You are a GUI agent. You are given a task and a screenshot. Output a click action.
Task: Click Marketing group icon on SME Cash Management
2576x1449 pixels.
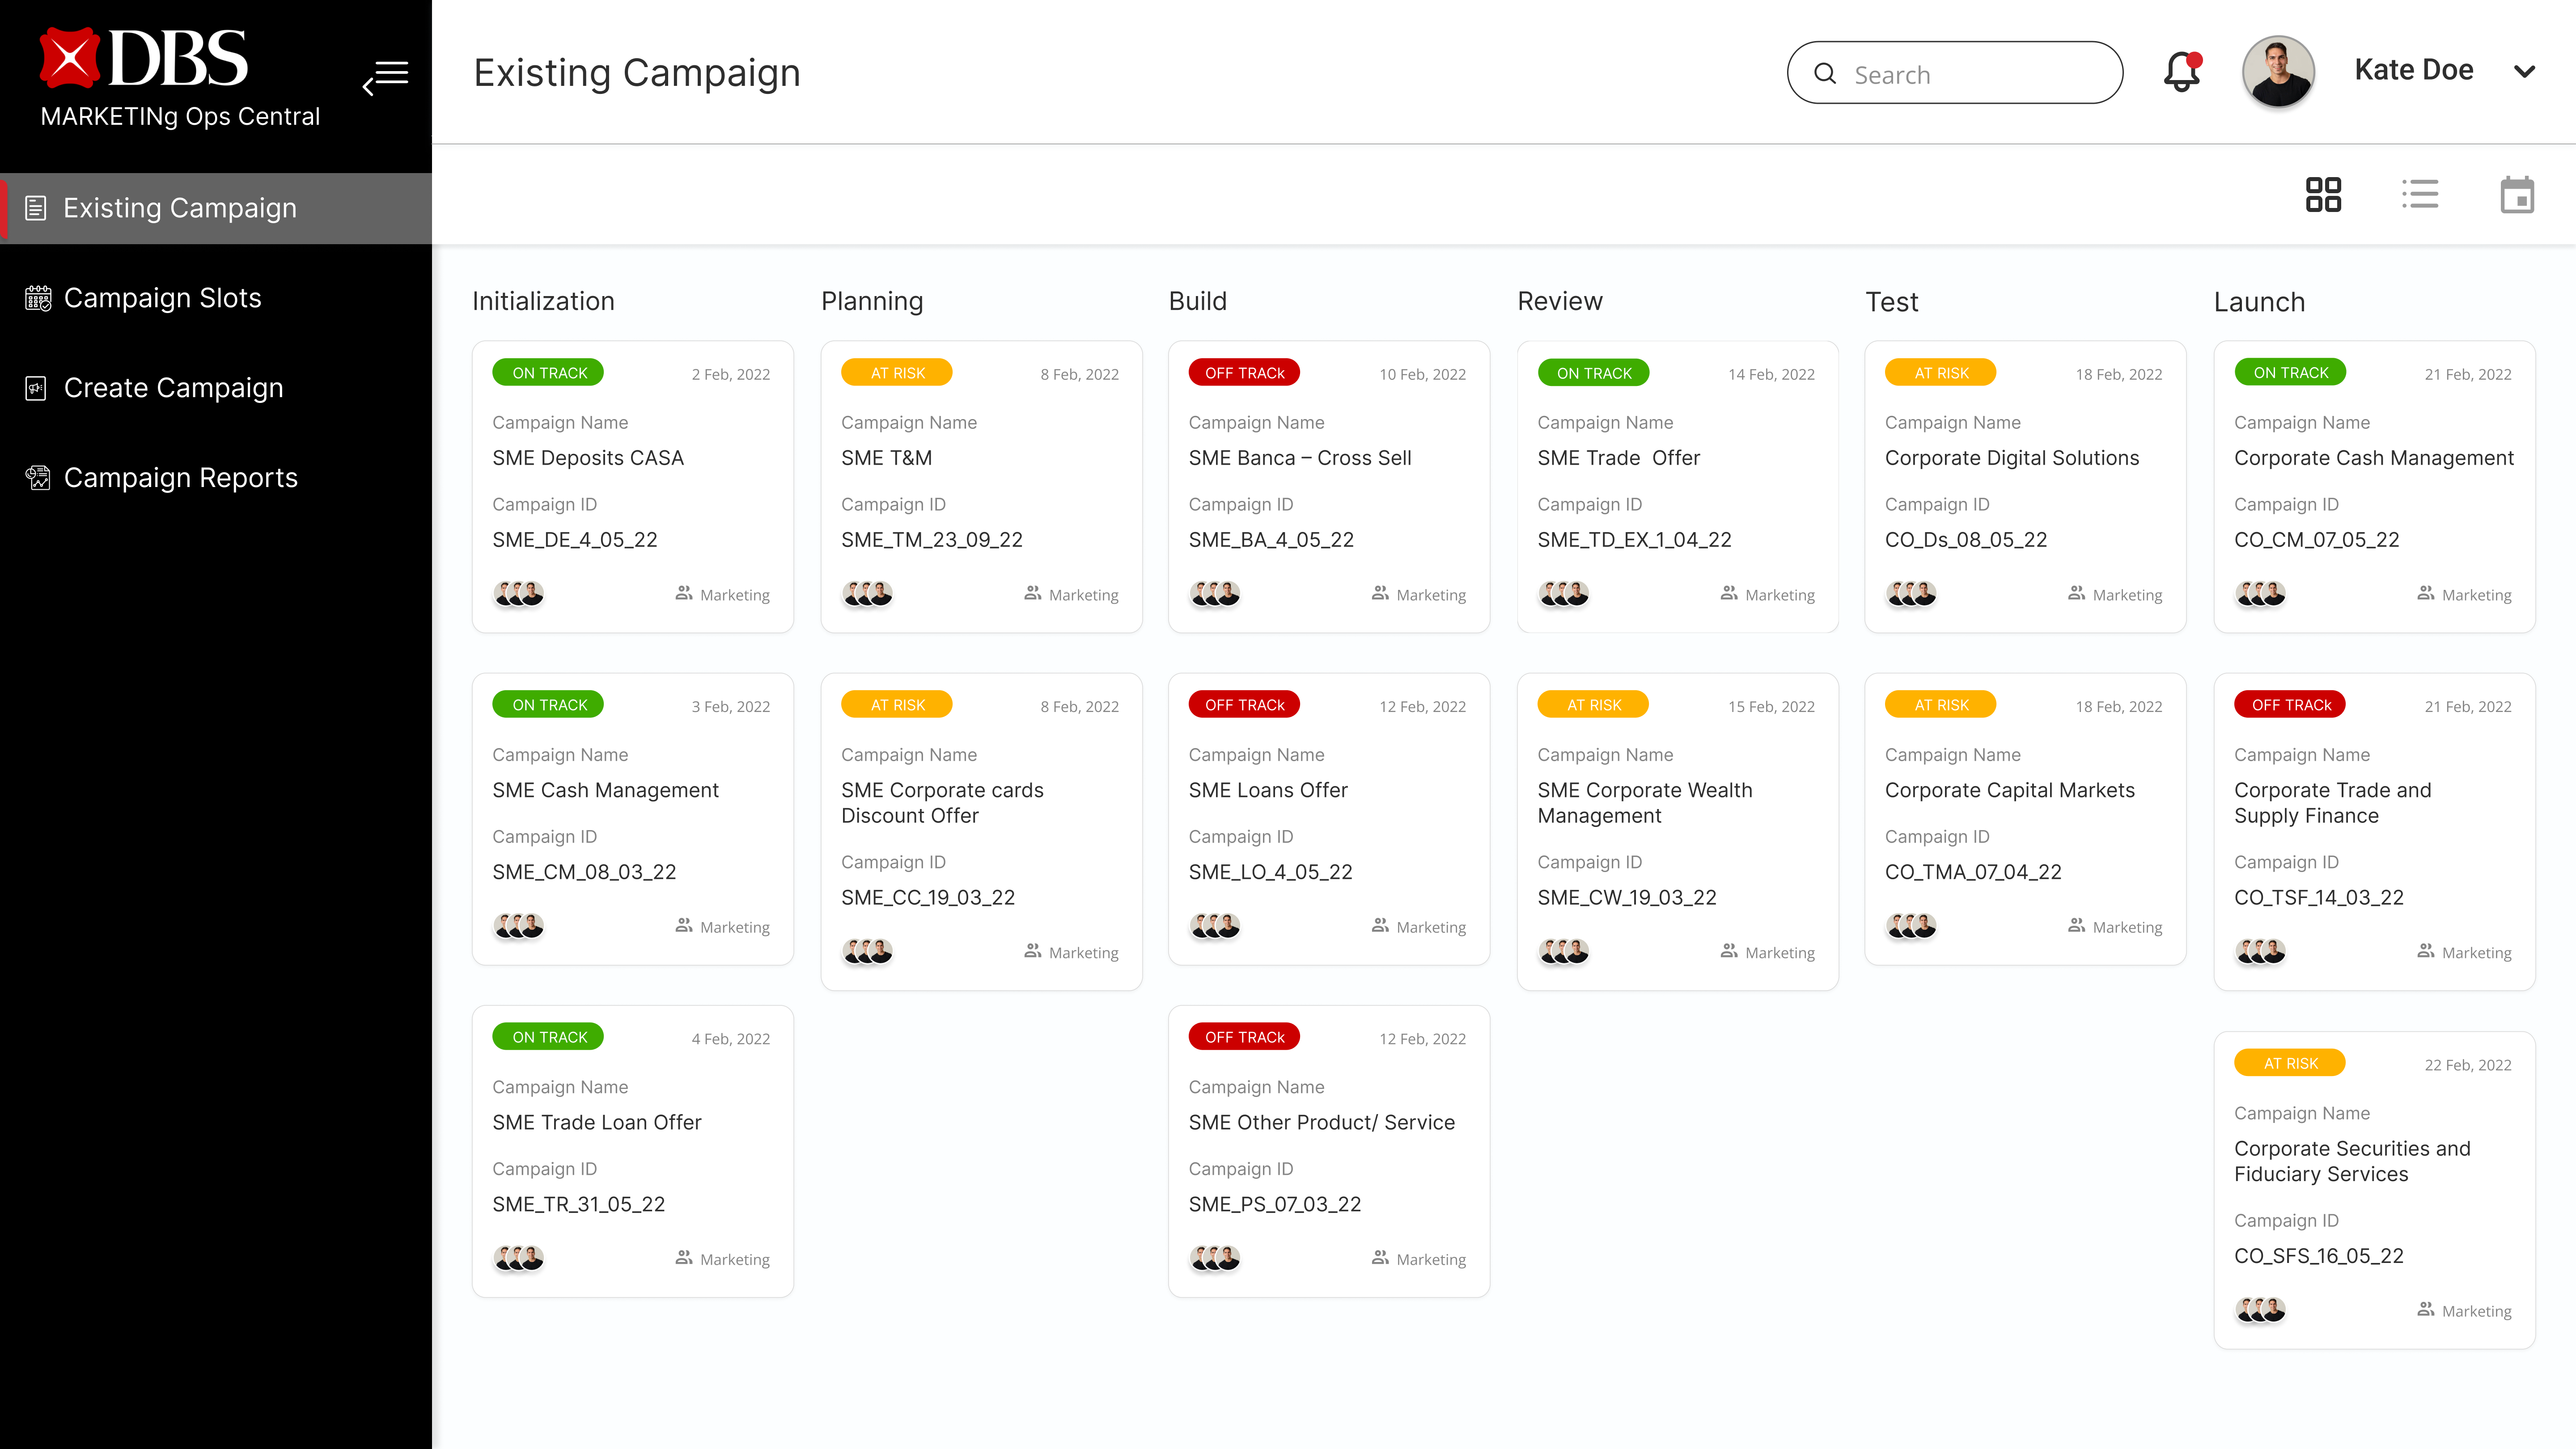click(x=684, y=925)
